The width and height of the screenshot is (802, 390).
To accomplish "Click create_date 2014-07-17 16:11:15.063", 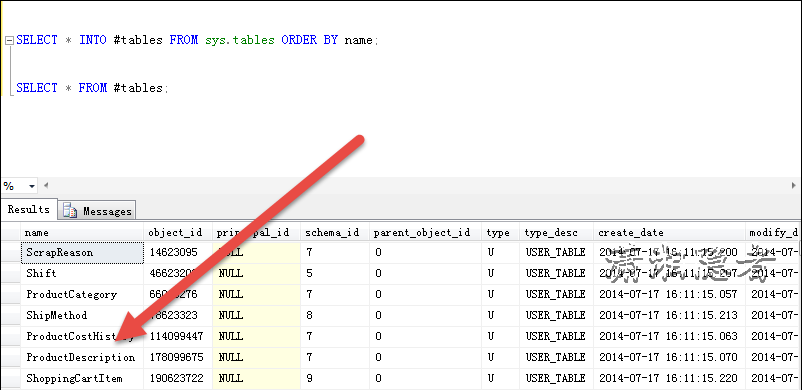I will pos(670,336).
